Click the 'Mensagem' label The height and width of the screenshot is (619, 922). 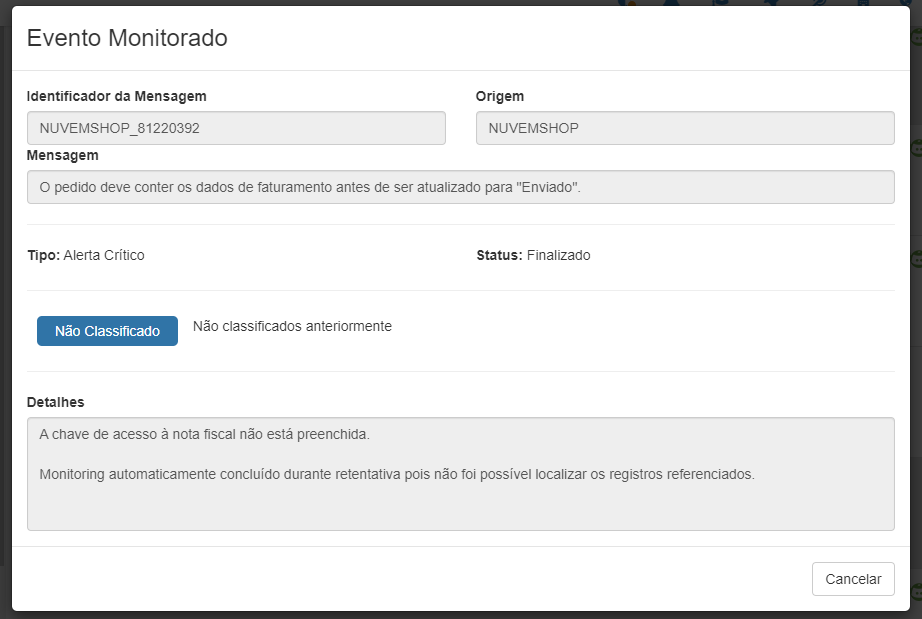tap(62, 156)
